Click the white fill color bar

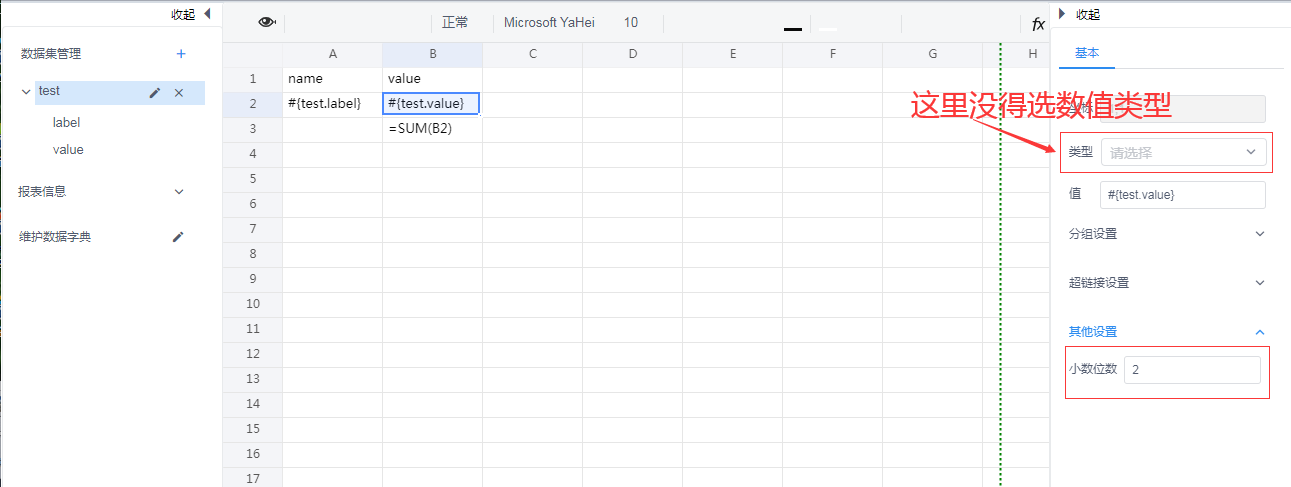point(828,29)
